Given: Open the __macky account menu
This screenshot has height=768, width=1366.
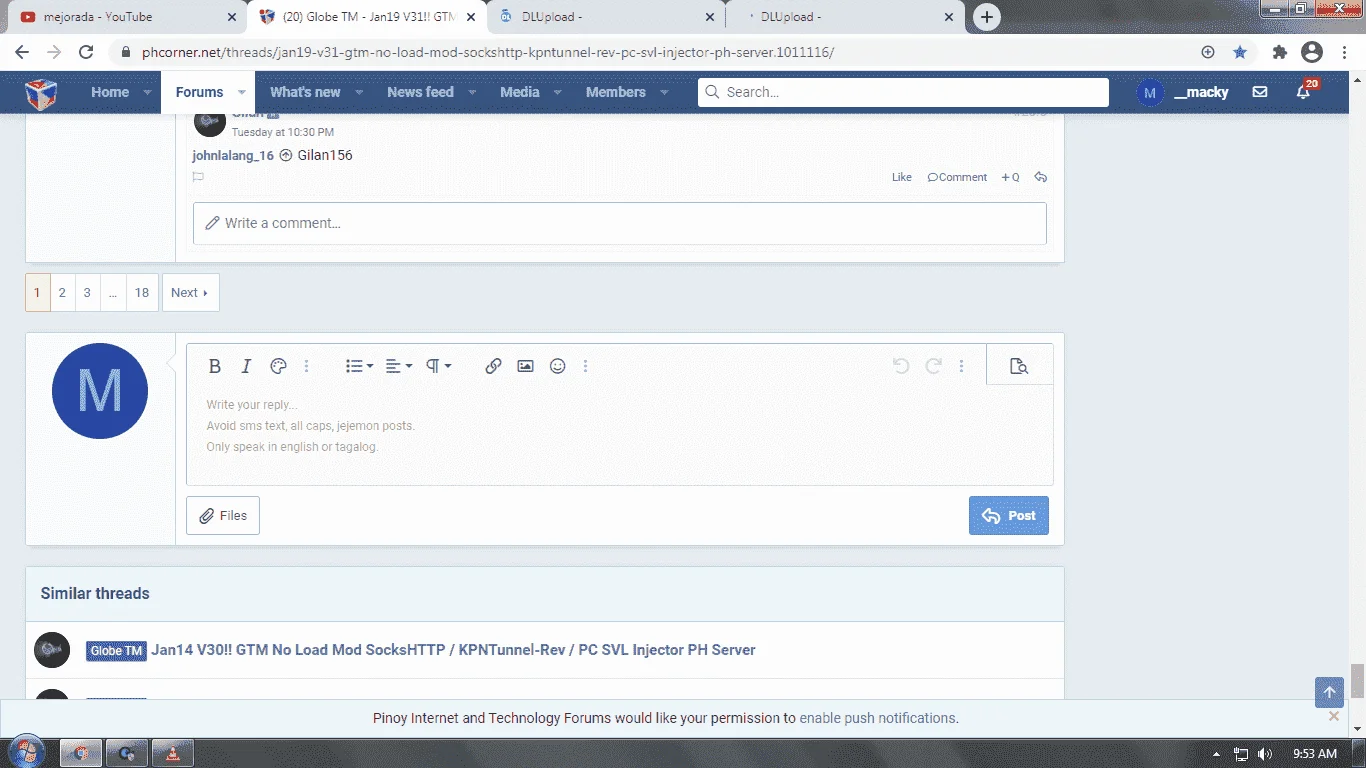Looking at the screenshot, I should tap(1183, 92).
